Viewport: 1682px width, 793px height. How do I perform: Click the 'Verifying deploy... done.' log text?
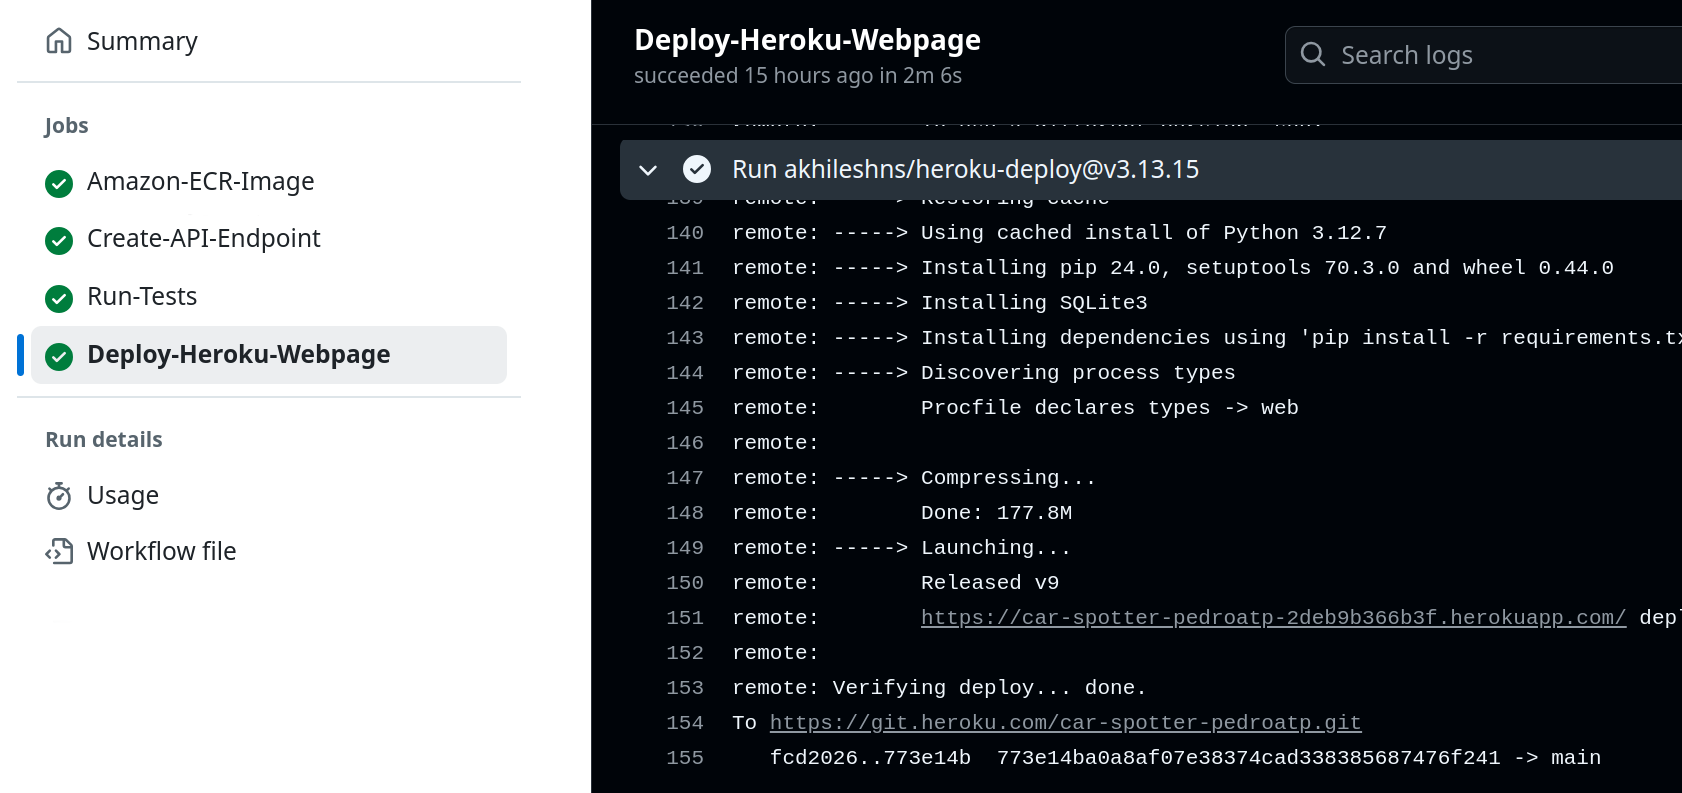point(990,688)
